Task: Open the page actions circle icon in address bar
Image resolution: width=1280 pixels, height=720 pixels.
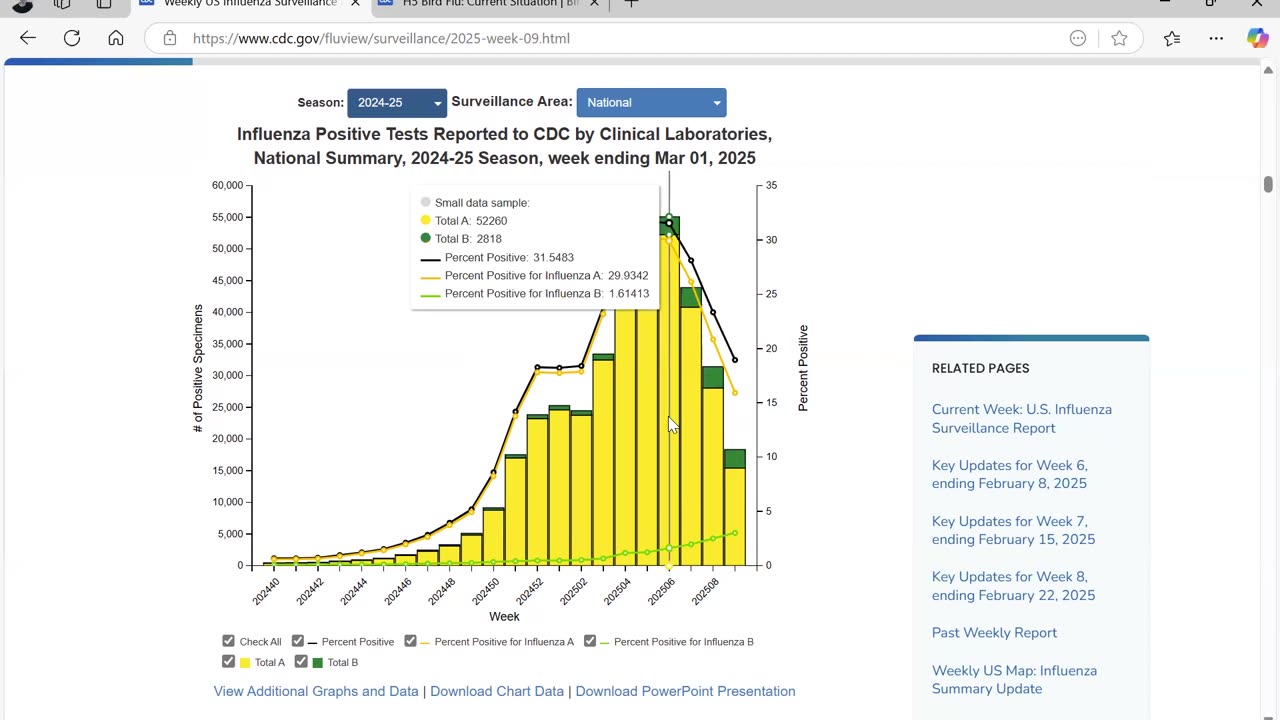Action: (1078, 38)
